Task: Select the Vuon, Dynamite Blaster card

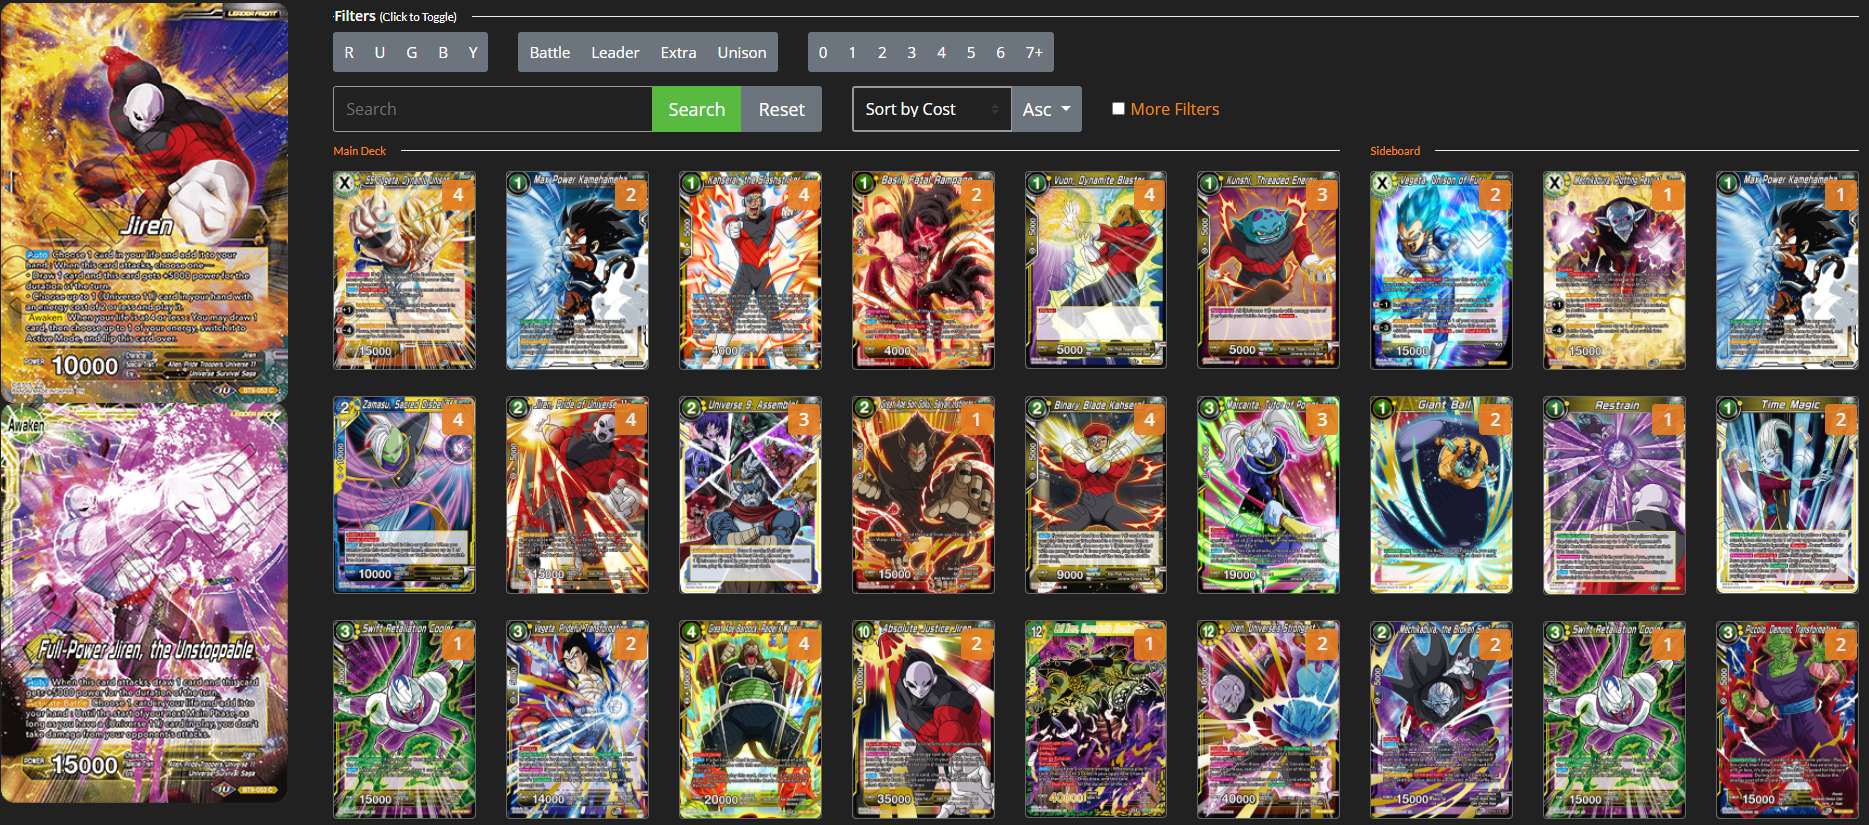Action: [1096, 270]
